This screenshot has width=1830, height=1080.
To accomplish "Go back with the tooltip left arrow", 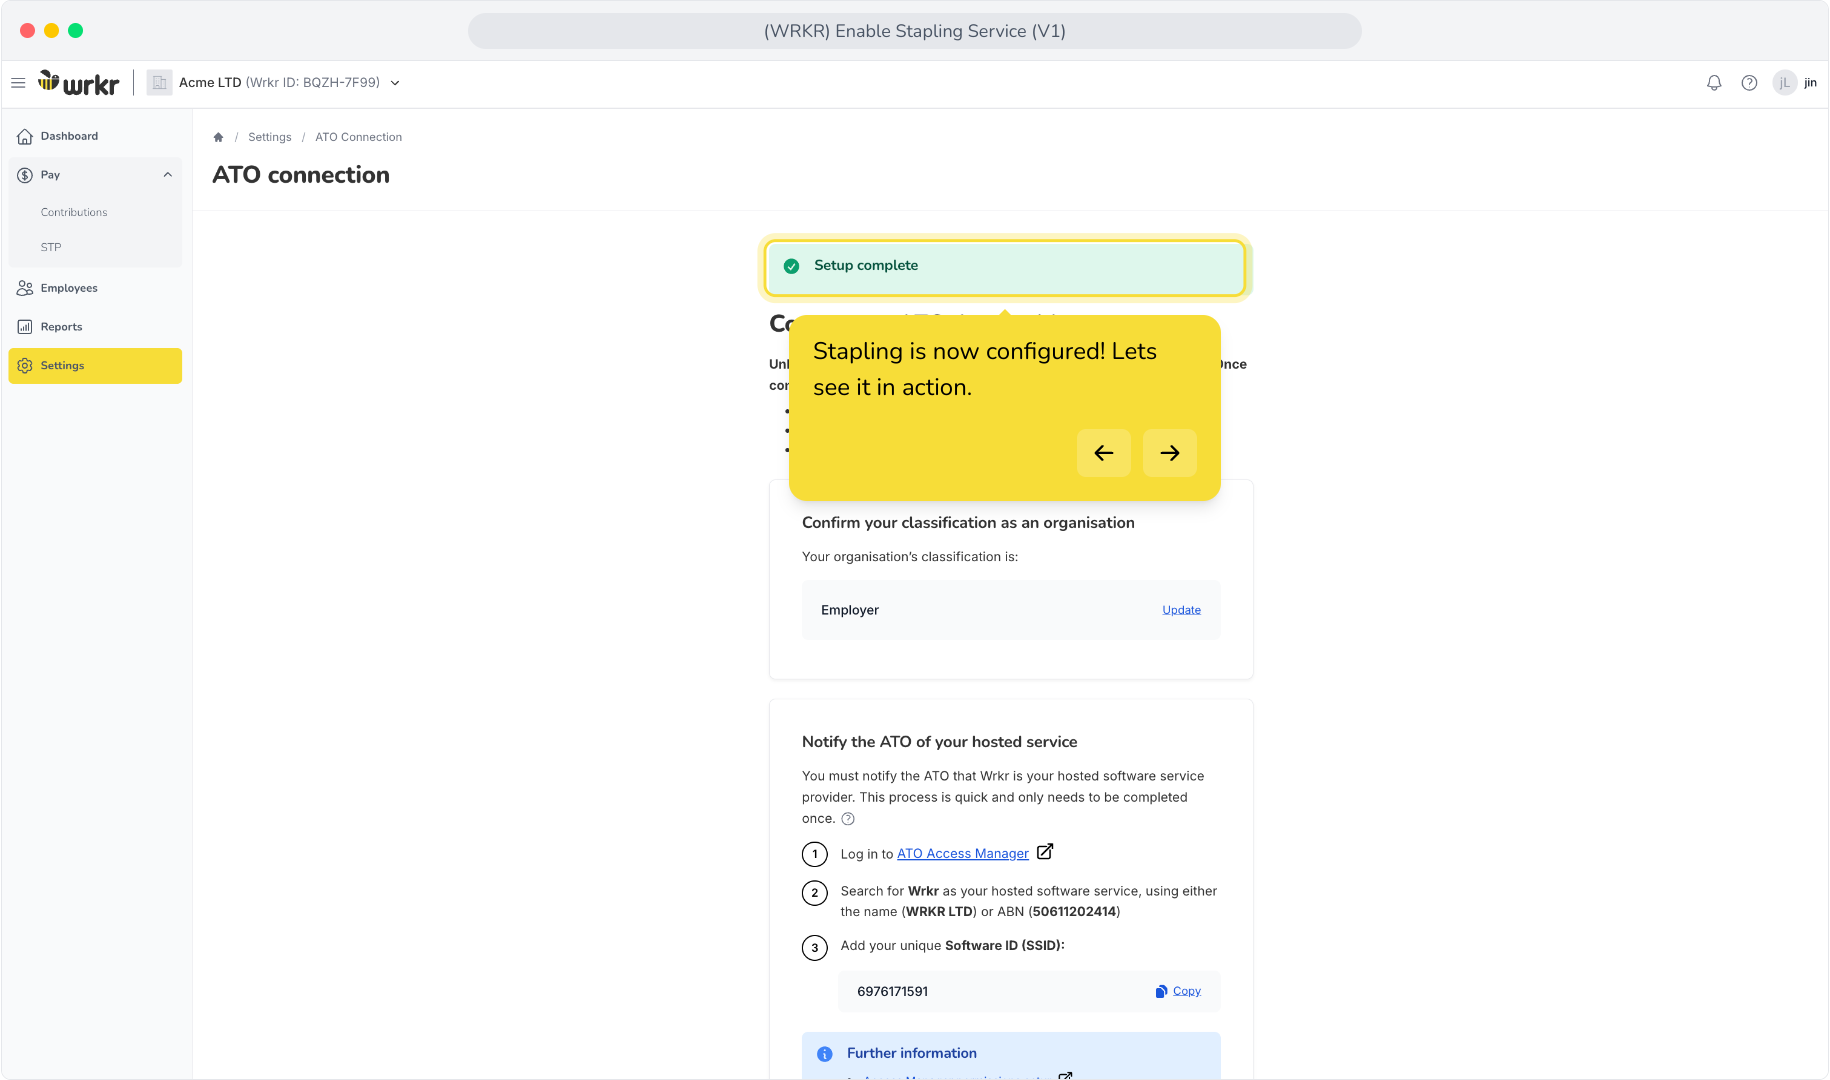I will click(1104, 453).
